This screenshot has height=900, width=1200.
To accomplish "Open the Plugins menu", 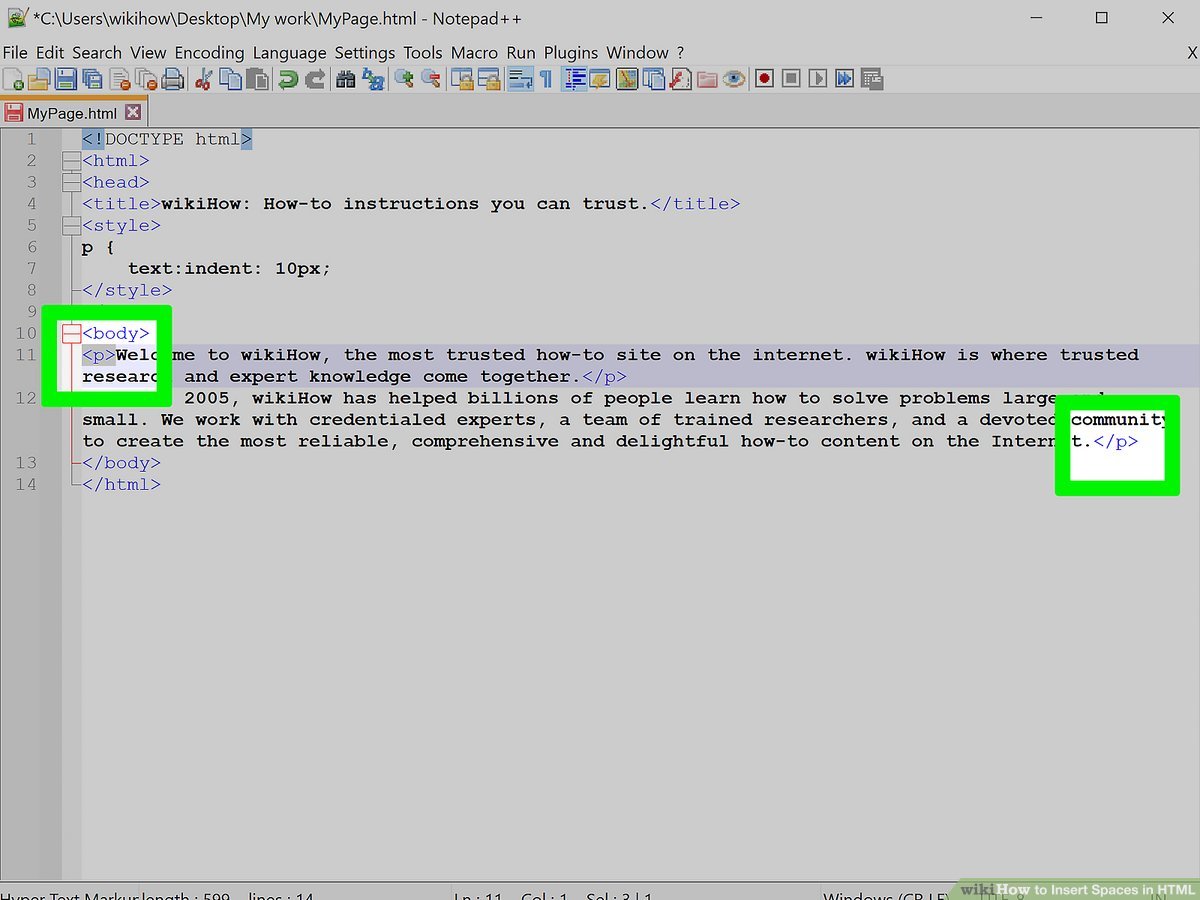I will (x=571, y=53).
